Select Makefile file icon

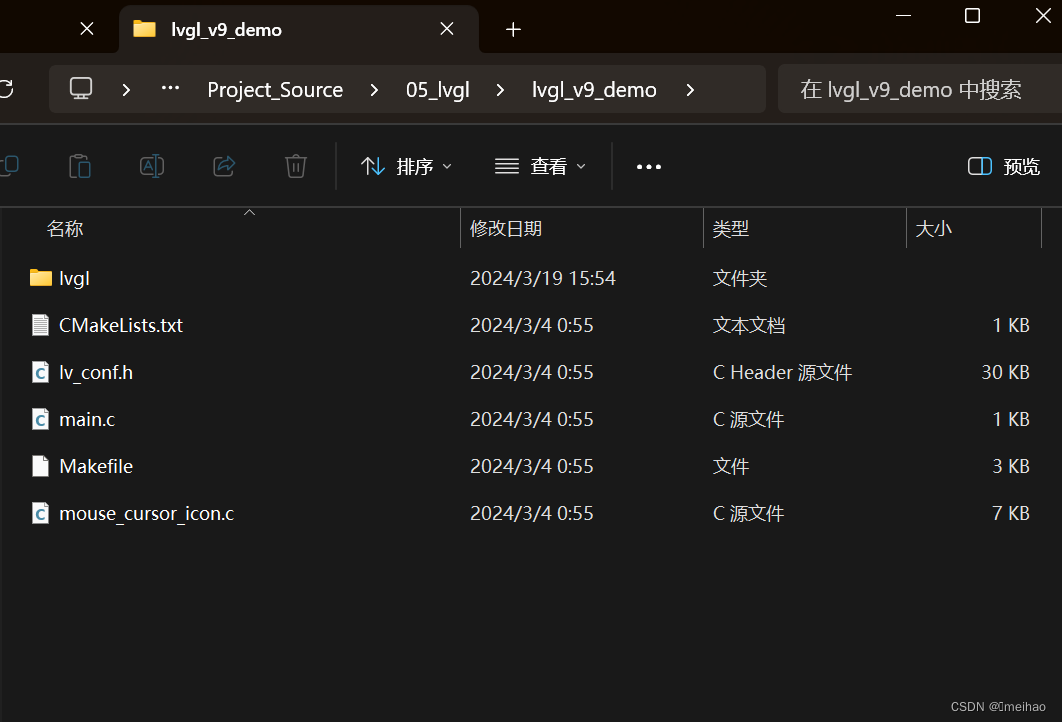tap(41, 466)
